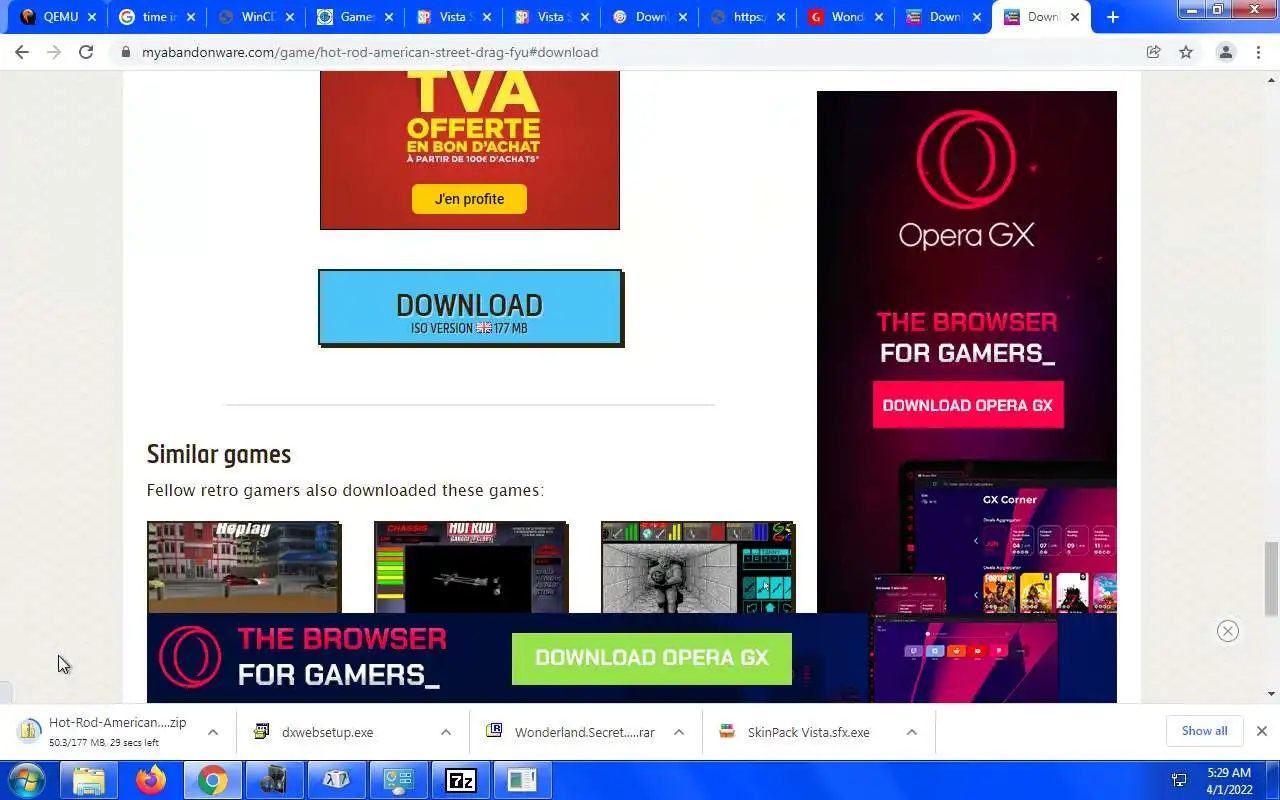This screenshot has height=800, width=1280.
Task: Expand options for Hot-Rod-American zip download
Action: [213, 732]
